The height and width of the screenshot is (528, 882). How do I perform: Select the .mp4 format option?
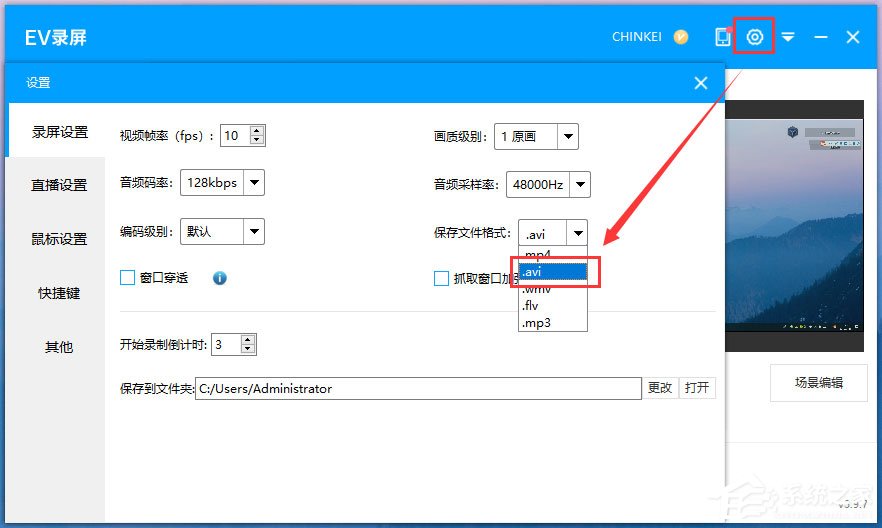point(552,255)
